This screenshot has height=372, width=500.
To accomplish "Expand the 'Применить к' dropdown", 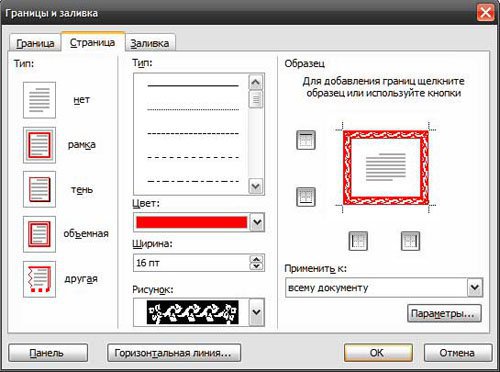I will click(475, 287).
